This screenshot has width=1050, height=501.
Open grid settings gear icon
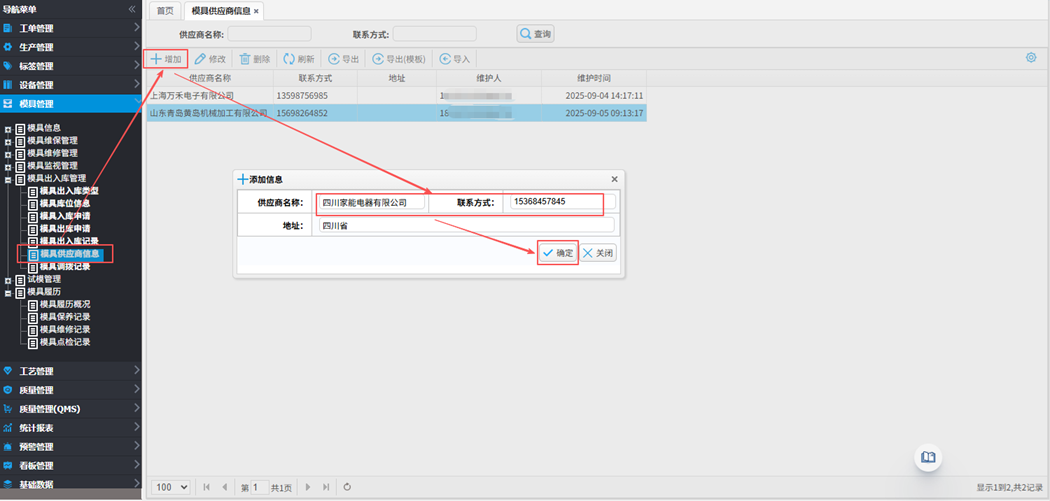point(1031,58)
